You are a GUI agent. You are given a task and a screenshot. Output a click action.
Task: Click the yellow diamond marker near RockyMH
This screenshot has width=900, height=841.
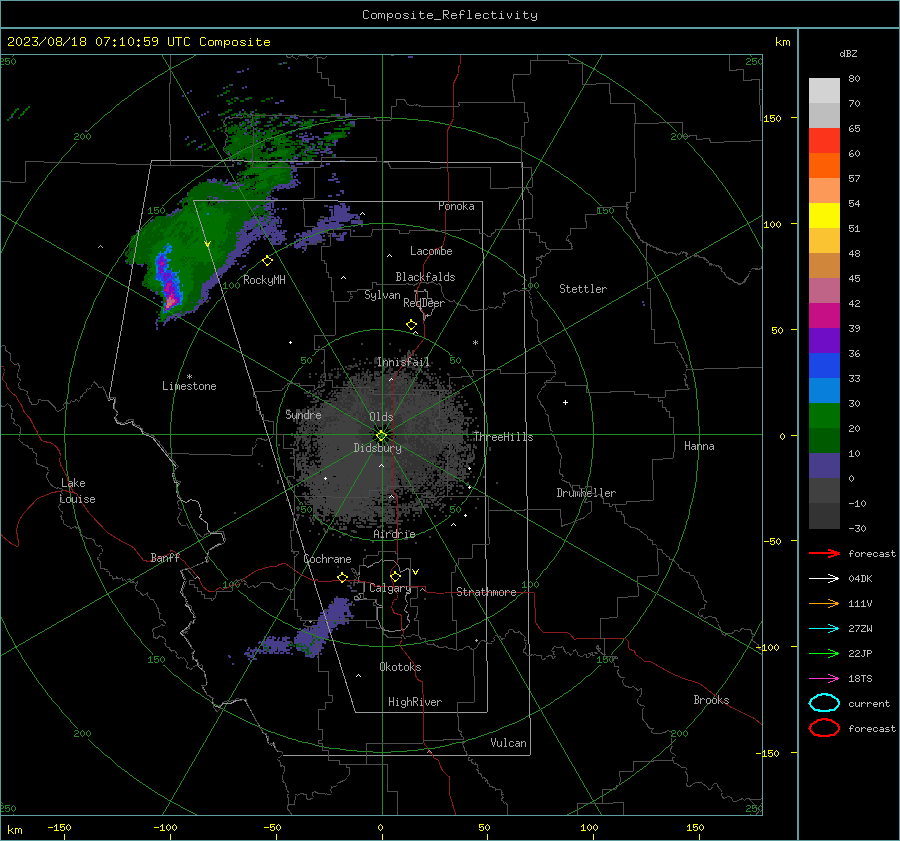[x=267, y=261]
